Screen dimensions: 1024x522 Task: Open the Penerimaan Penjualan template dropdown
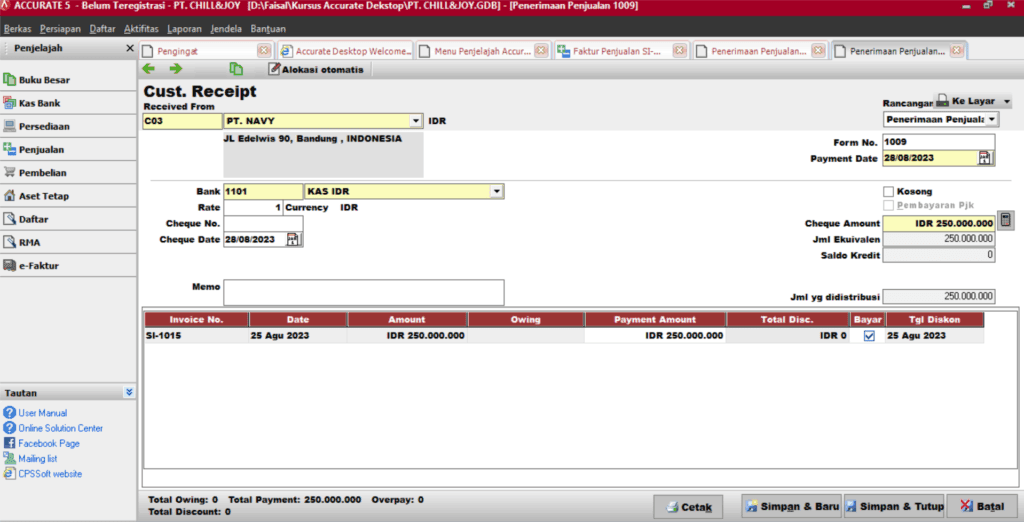(991, 119)
